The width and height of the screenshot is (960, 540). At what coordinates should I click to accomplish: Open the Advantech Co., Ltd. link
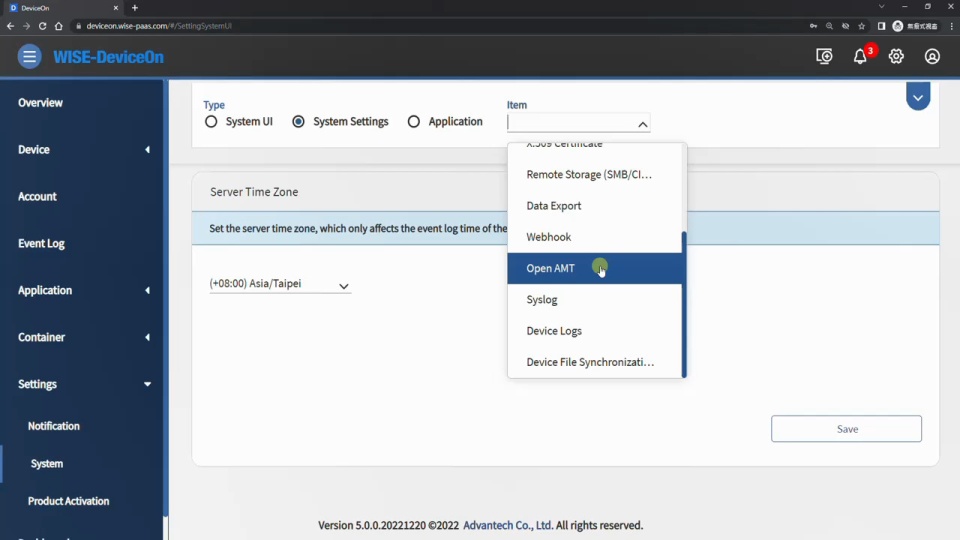[508, 525]
